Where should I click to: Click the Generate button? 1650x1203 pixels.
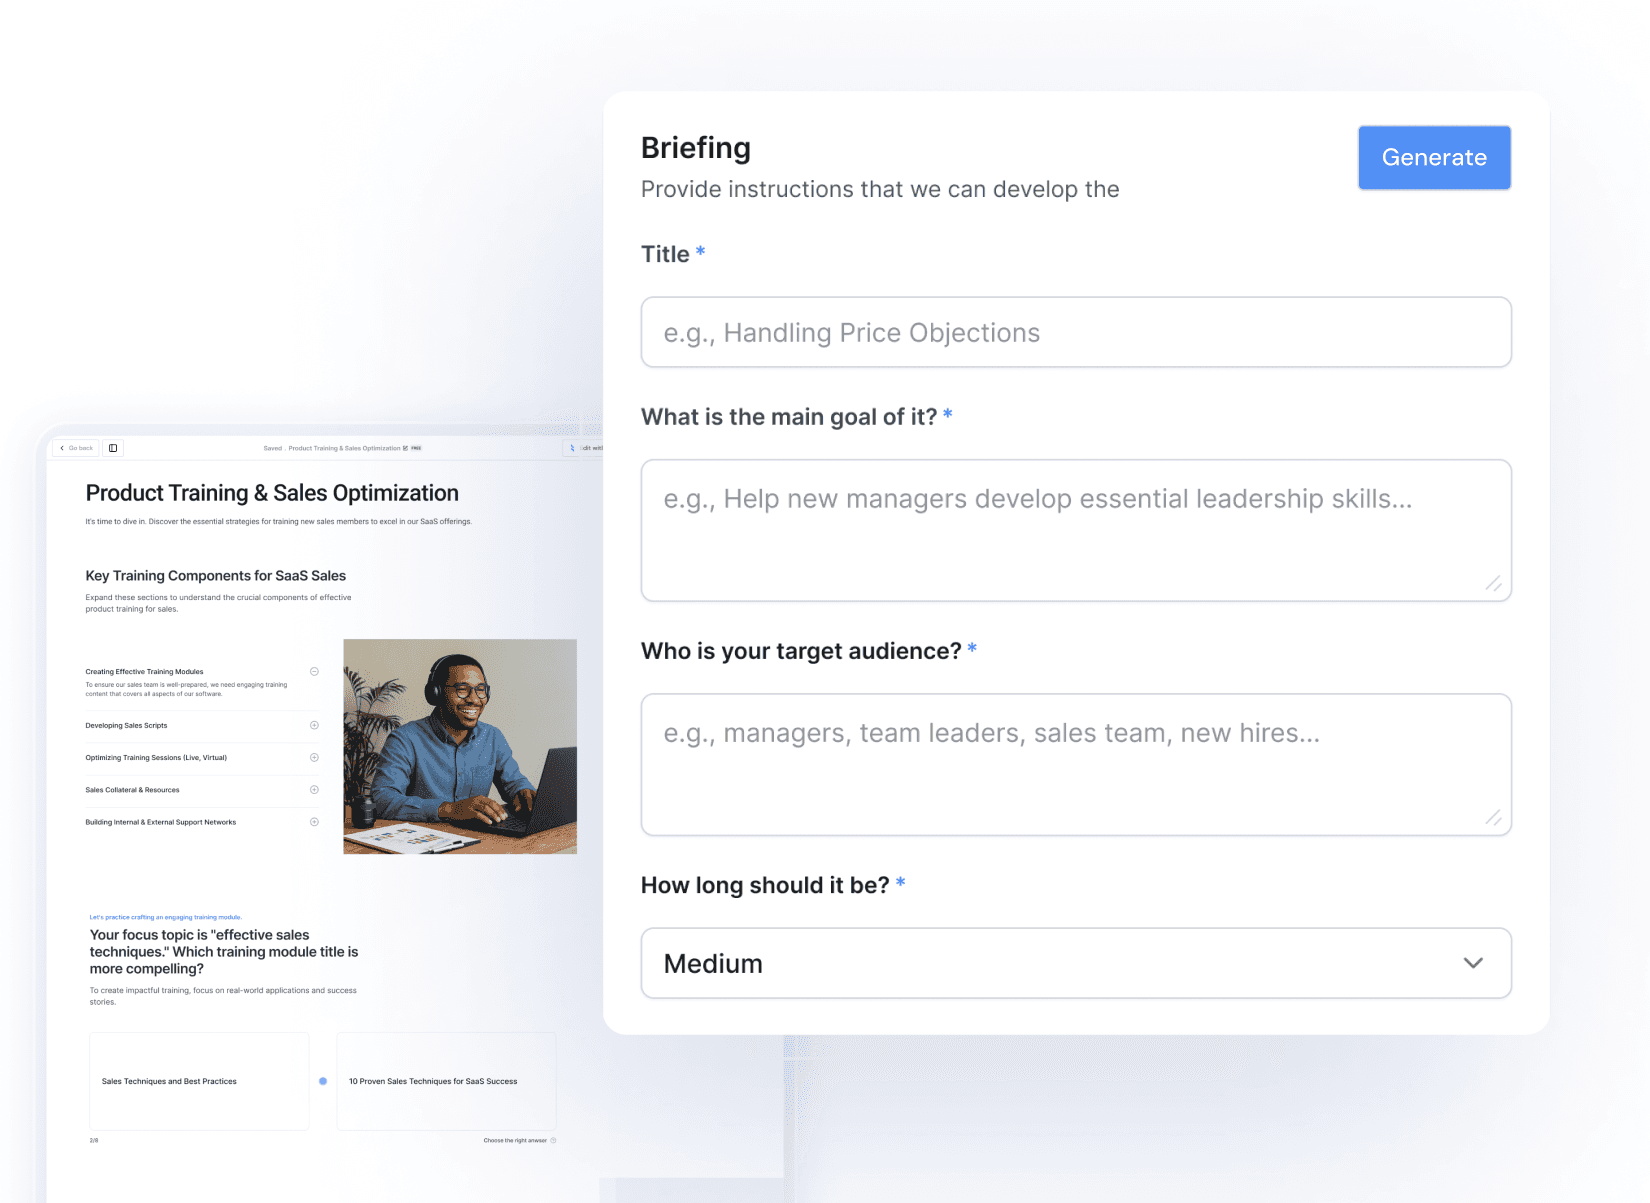[1434, 157]
